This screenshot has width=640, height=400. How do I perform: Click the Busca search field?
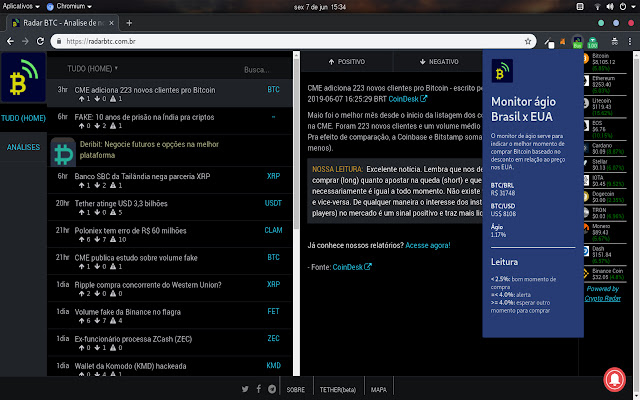tap(257, 70)
